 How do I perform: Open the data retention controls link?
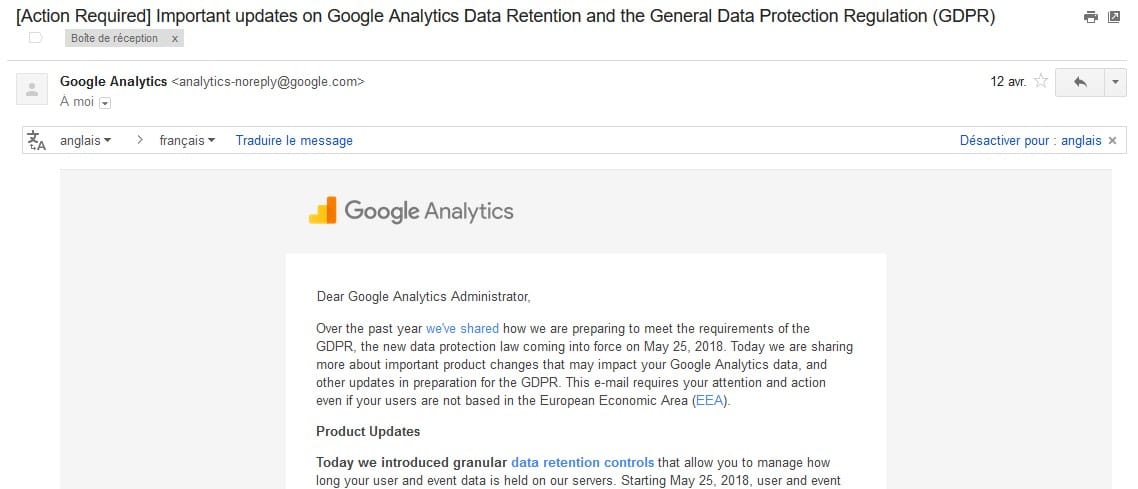[x=582, y=463]
